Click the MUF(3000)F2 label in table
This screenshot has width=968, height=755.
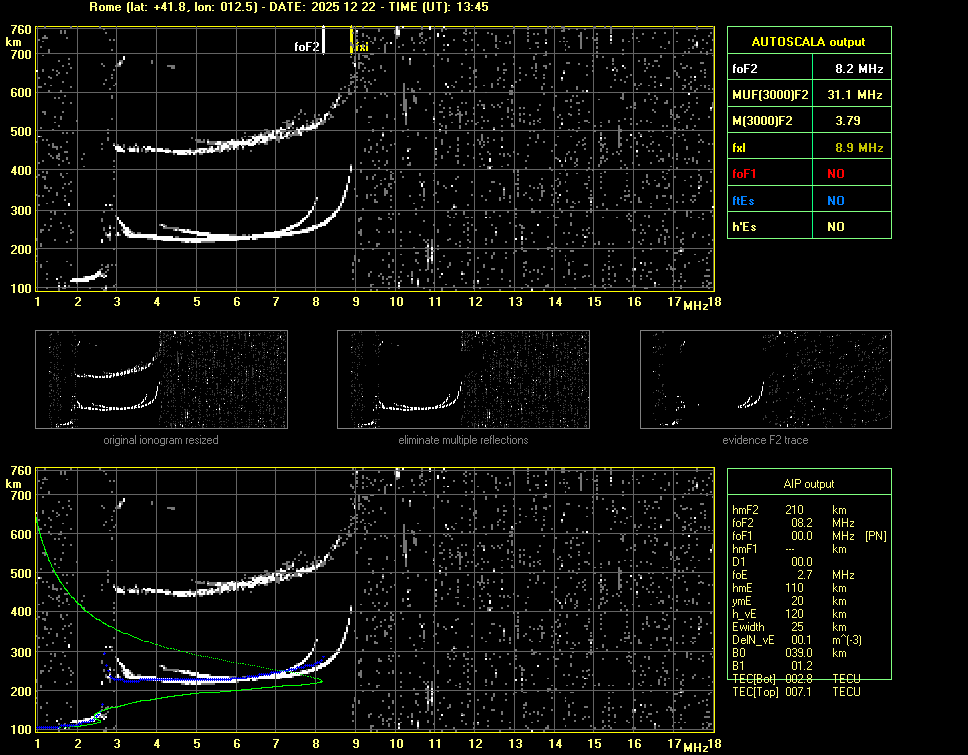point(770,95)
